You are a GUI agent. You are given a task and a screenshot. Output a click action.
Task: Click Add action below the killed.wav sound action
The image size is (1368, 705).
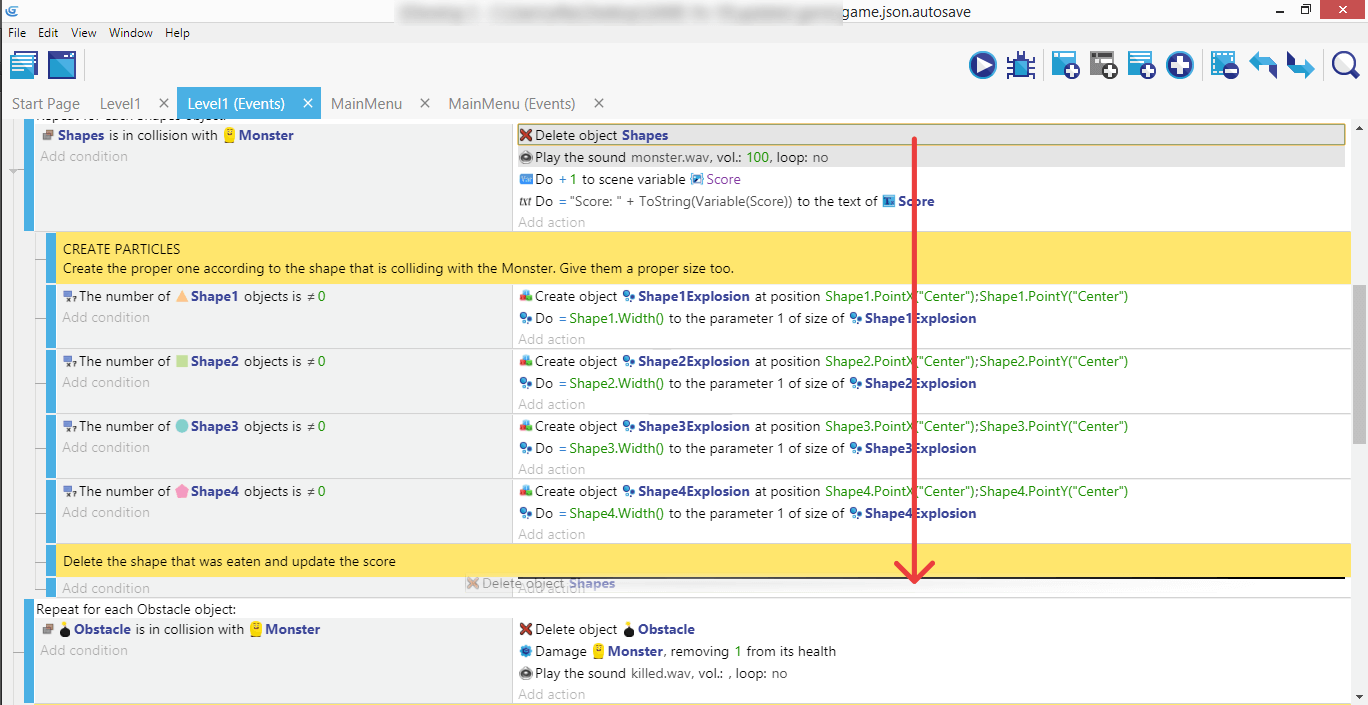tap(551, 694)
